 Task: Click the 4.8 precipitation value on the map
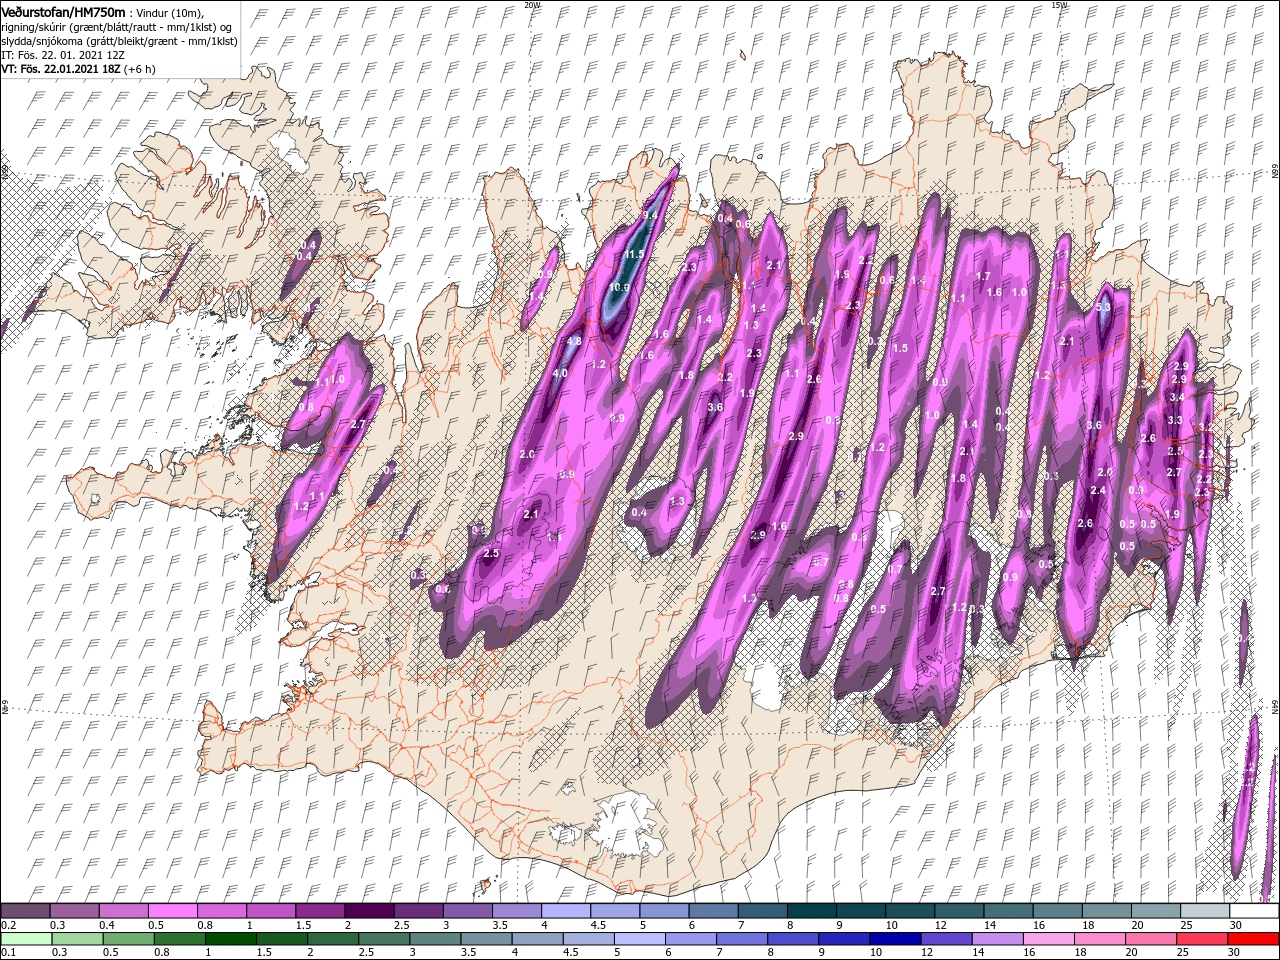[574, 341]
